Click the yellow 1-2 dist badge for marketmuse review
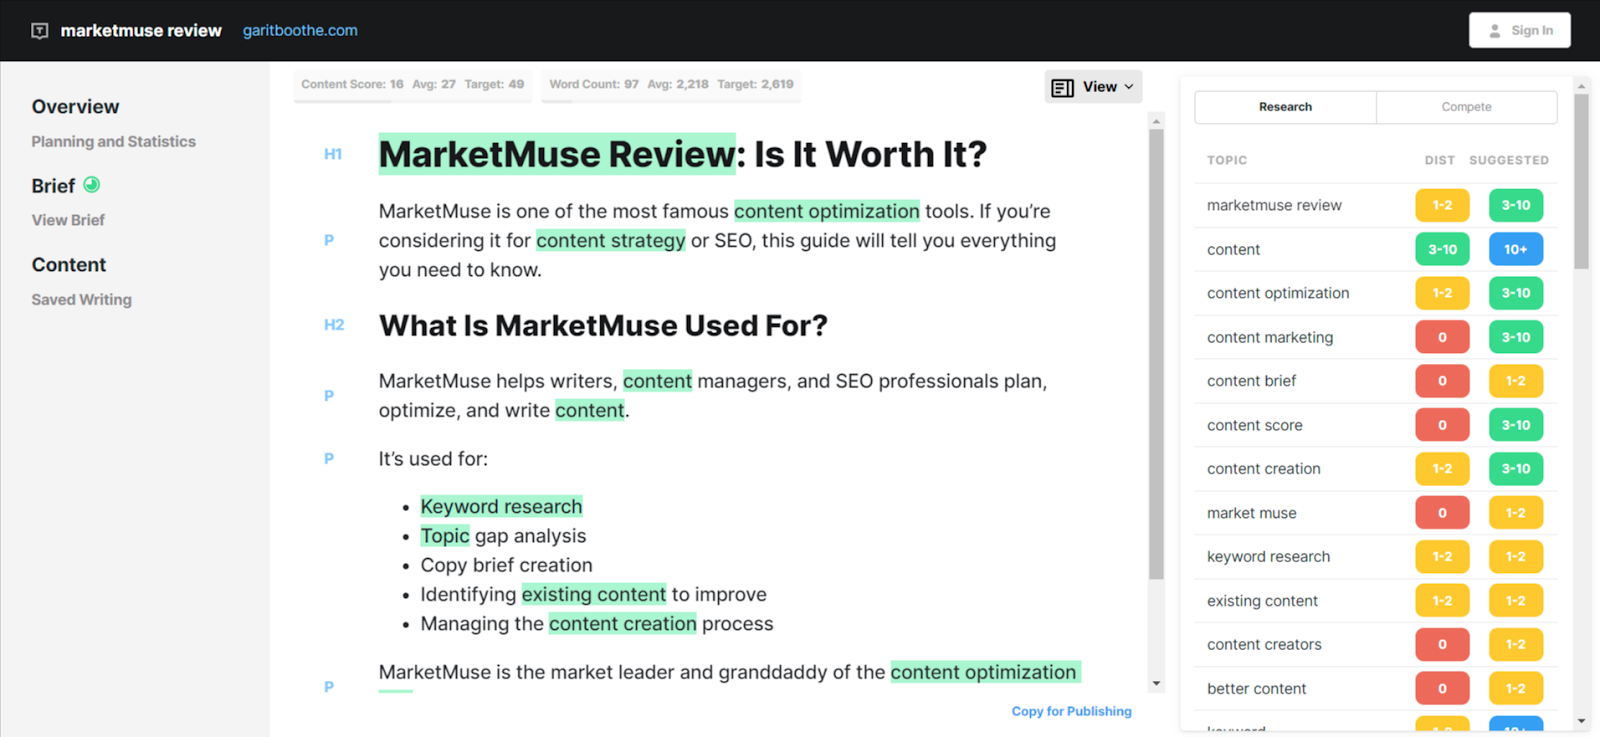This screenshot has height=737, width=1600. pos(1442,205)
